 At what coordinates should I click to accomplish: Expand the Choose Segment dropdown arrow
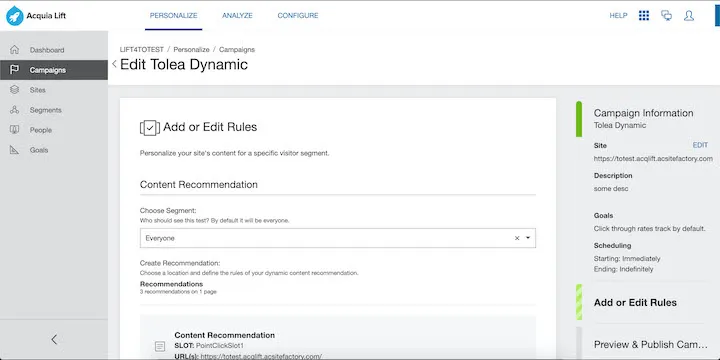tap(528, 238)
